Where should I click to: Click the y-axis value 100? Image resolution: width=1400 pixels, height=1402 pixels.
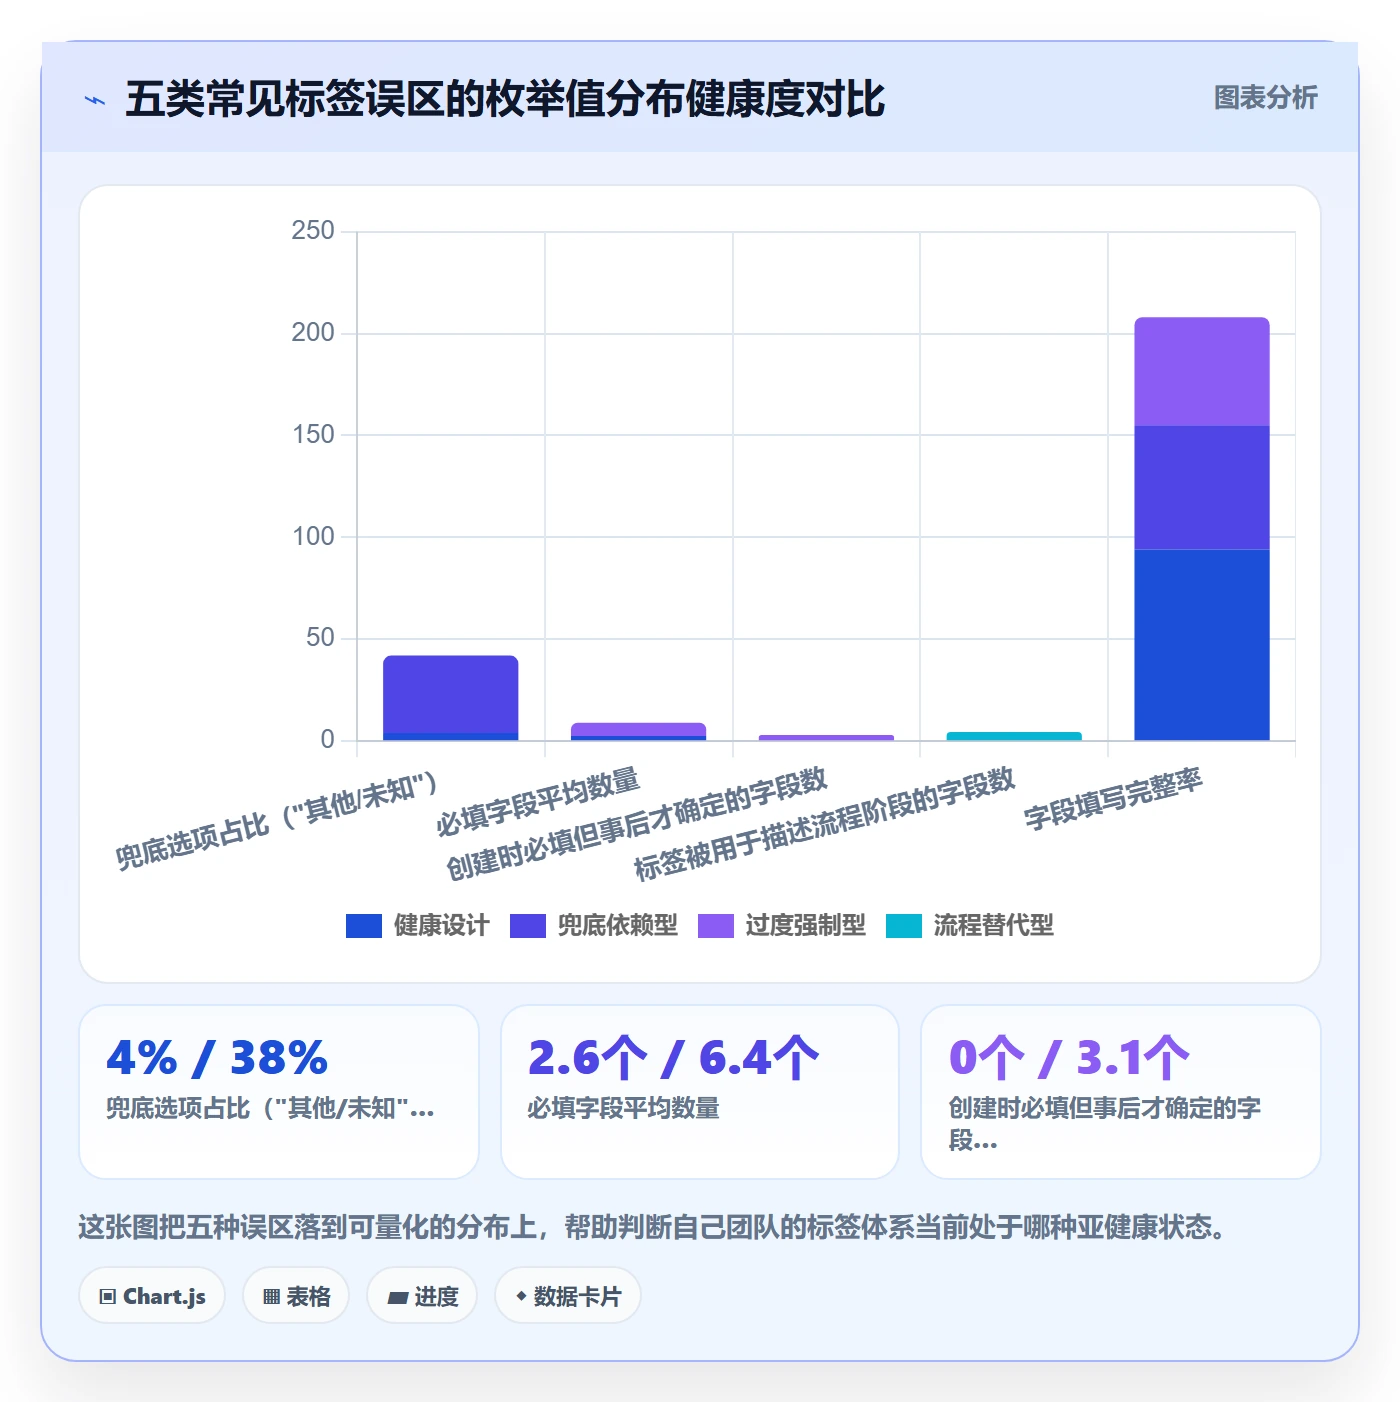point(313,537)
